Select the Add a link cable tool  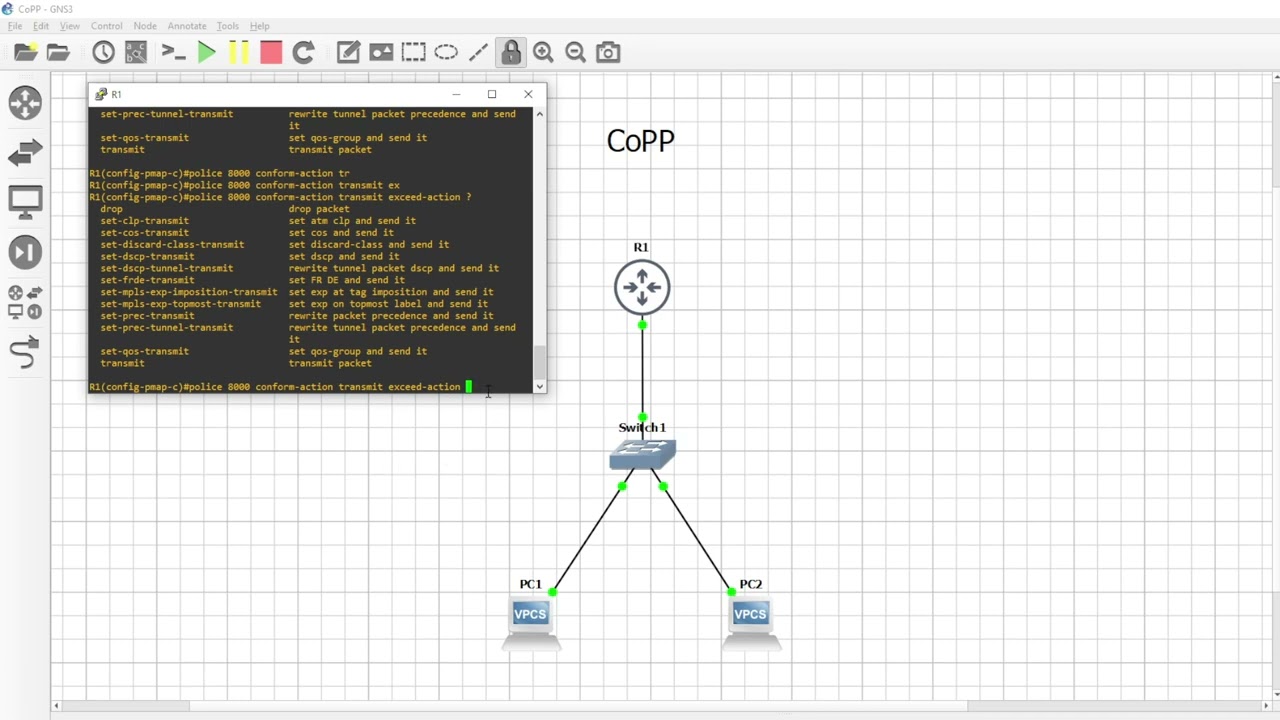pyautogui.click(x=25, y=352)
